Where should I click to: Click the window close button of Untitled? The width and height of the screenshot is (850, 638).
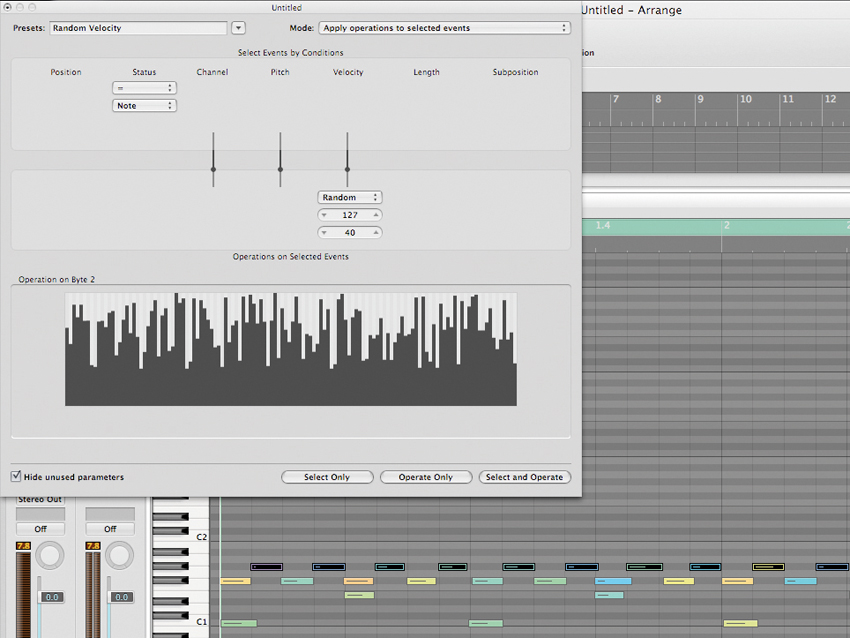tap(8, 7)
